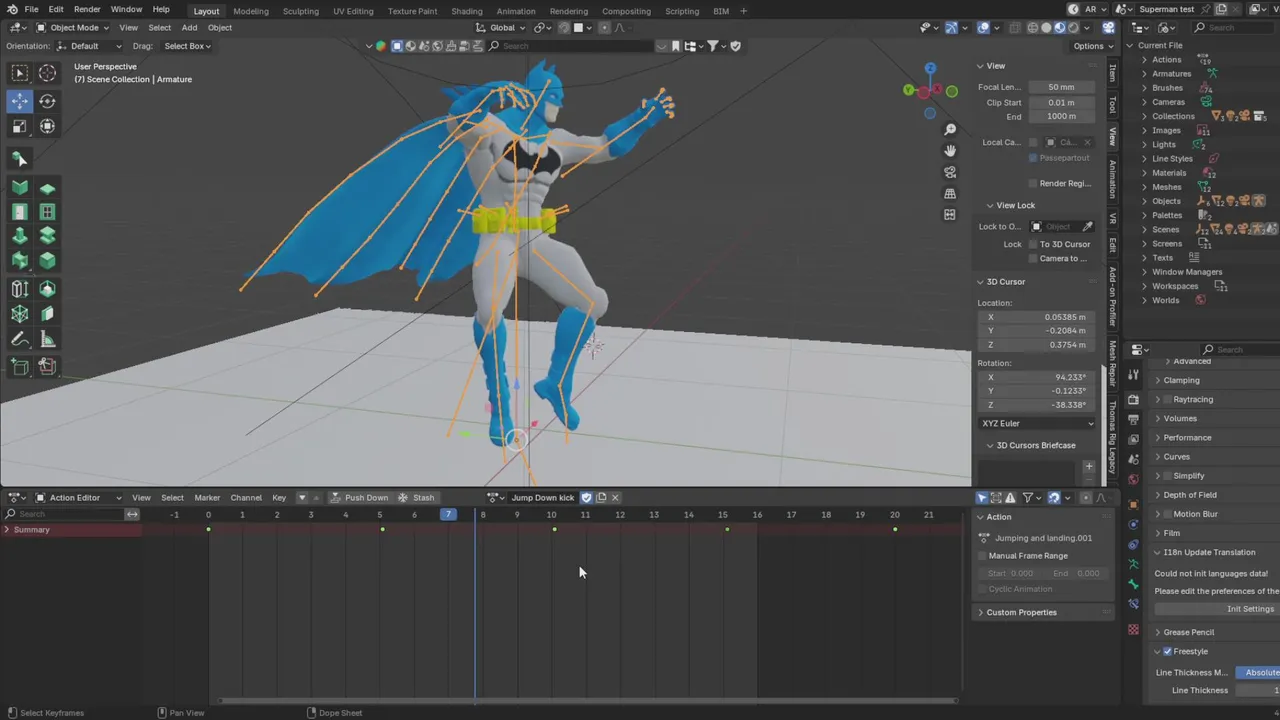Click the pan hand icon in the viewport
Viewport: 1280px width, 720px height.
tap(950, 151)
